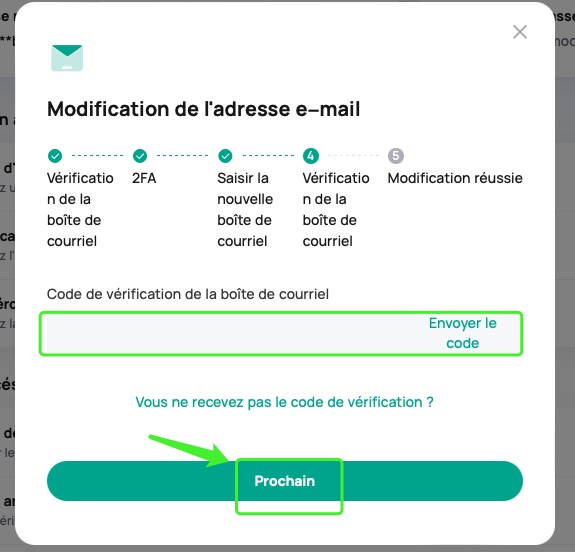Click the 2FA step label
Viewport: 575px width, 552px height.
tap(144, 178)
